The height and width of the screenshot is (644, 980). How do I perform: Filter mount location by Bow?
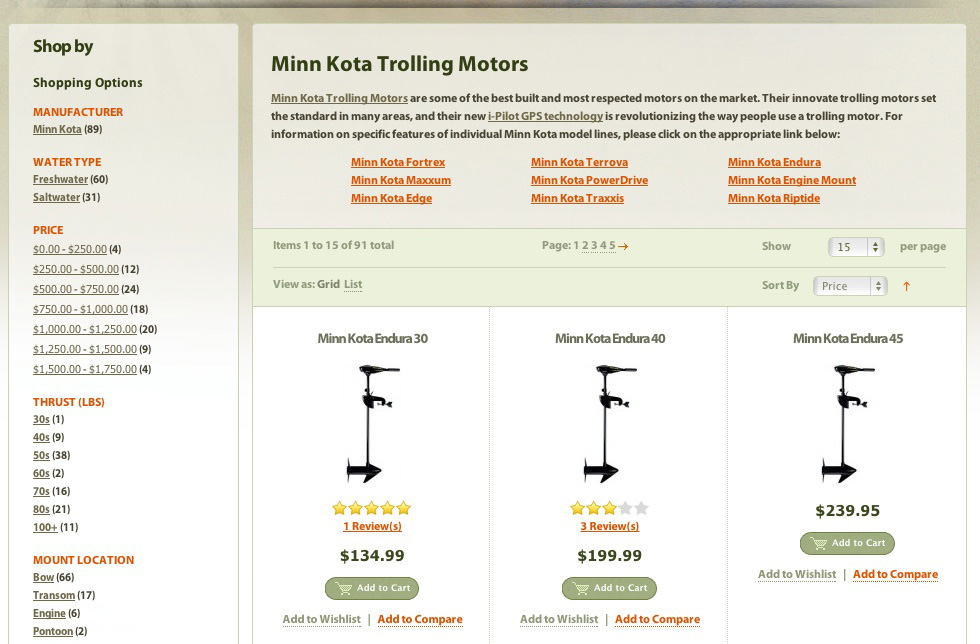pos(43,577)
